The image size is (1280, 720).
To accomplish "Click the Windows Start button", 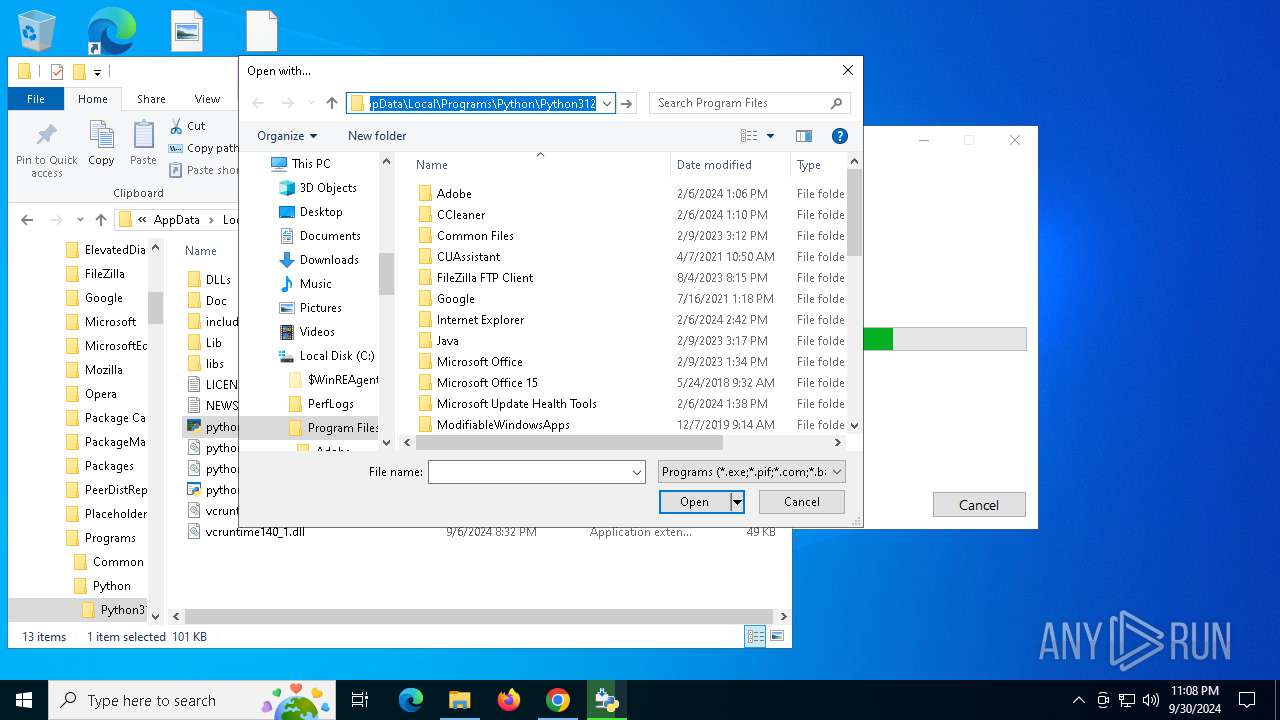I will coord(24,700).
